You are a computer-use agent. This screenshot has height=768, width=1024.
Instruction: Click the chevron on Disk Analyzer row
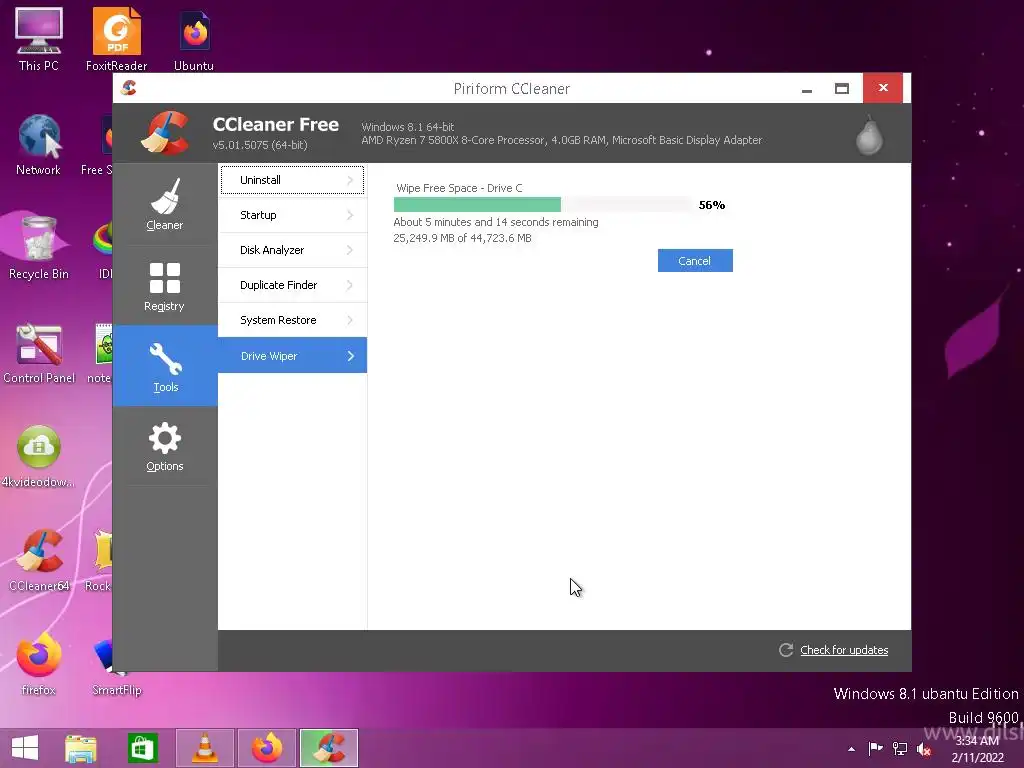[x=350, y=250]
